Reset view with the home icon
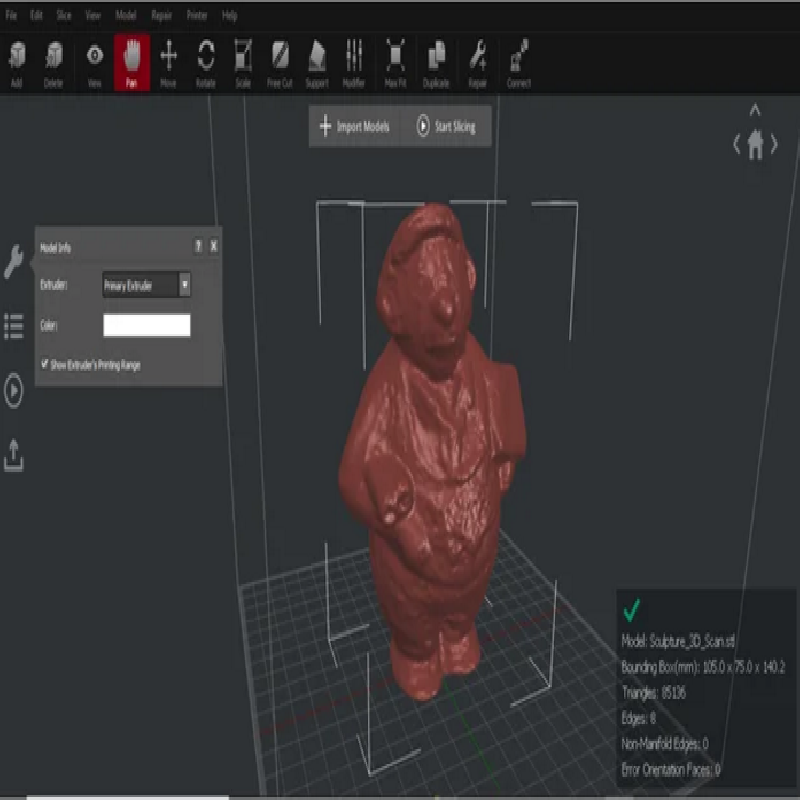800x800 pixels. click(x=755, y=145)
